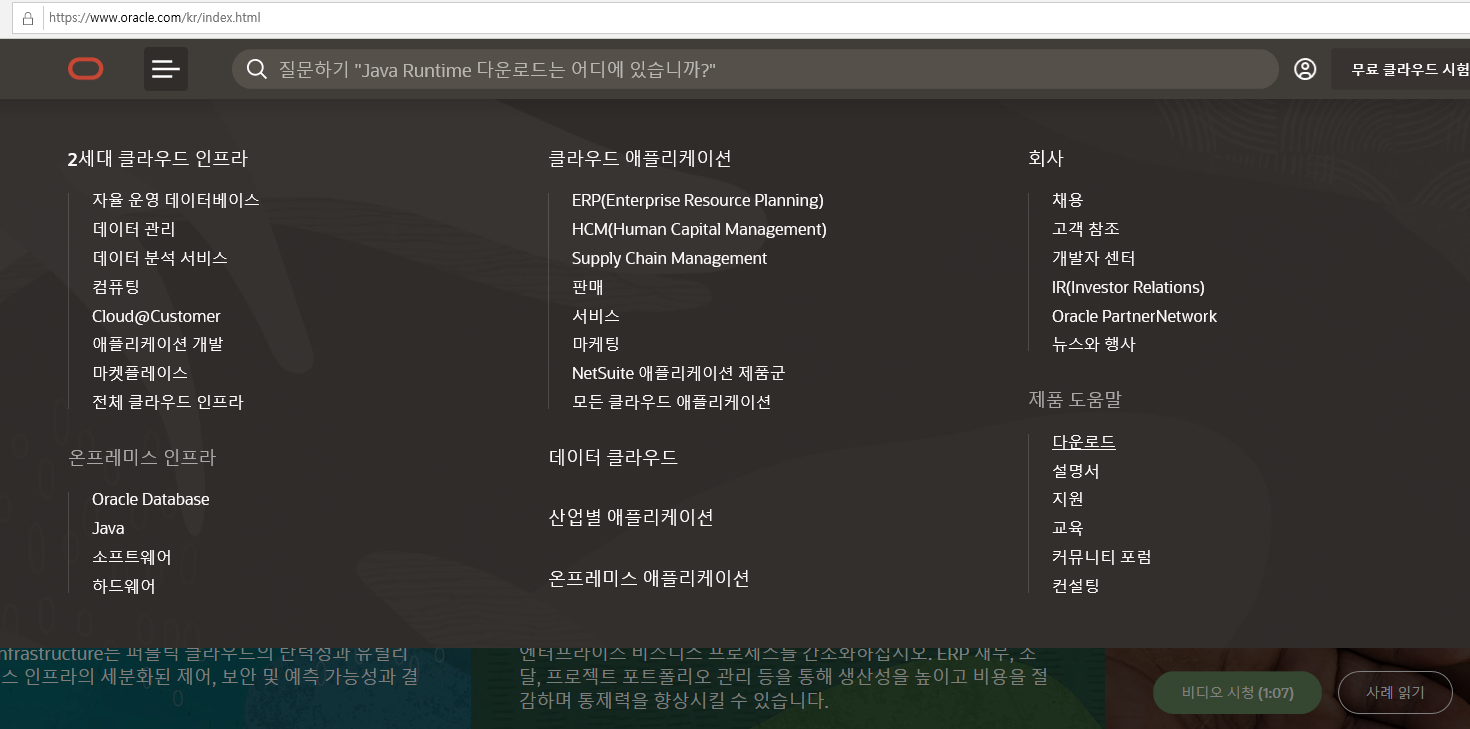The image size is (1470, 729).
Task: Go to 데이터 분석 서비스
Action: (160, 258)
